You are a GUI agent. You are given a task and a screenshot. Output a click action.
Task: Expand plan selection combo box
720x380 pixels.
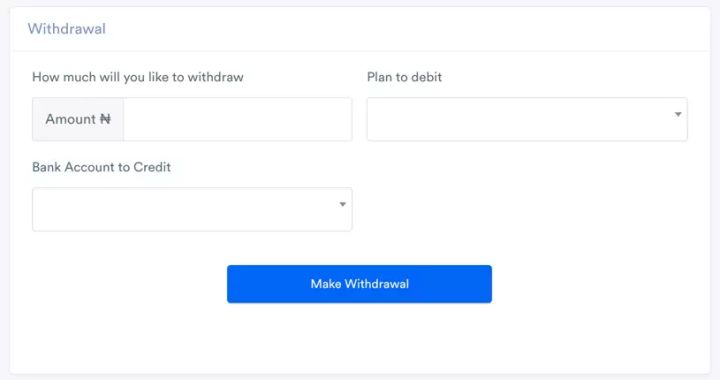pos(527,119)
